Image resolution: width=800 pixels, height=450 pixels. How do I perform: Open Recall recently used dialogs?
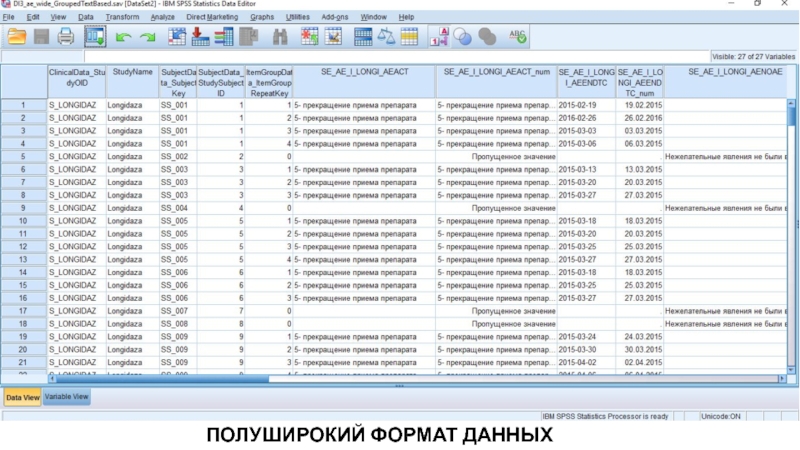coord(95,37)
